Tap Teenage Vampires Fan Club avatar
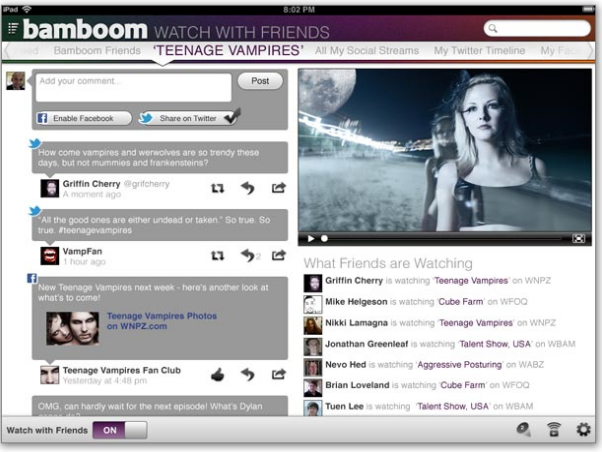 tap(50, 375)
